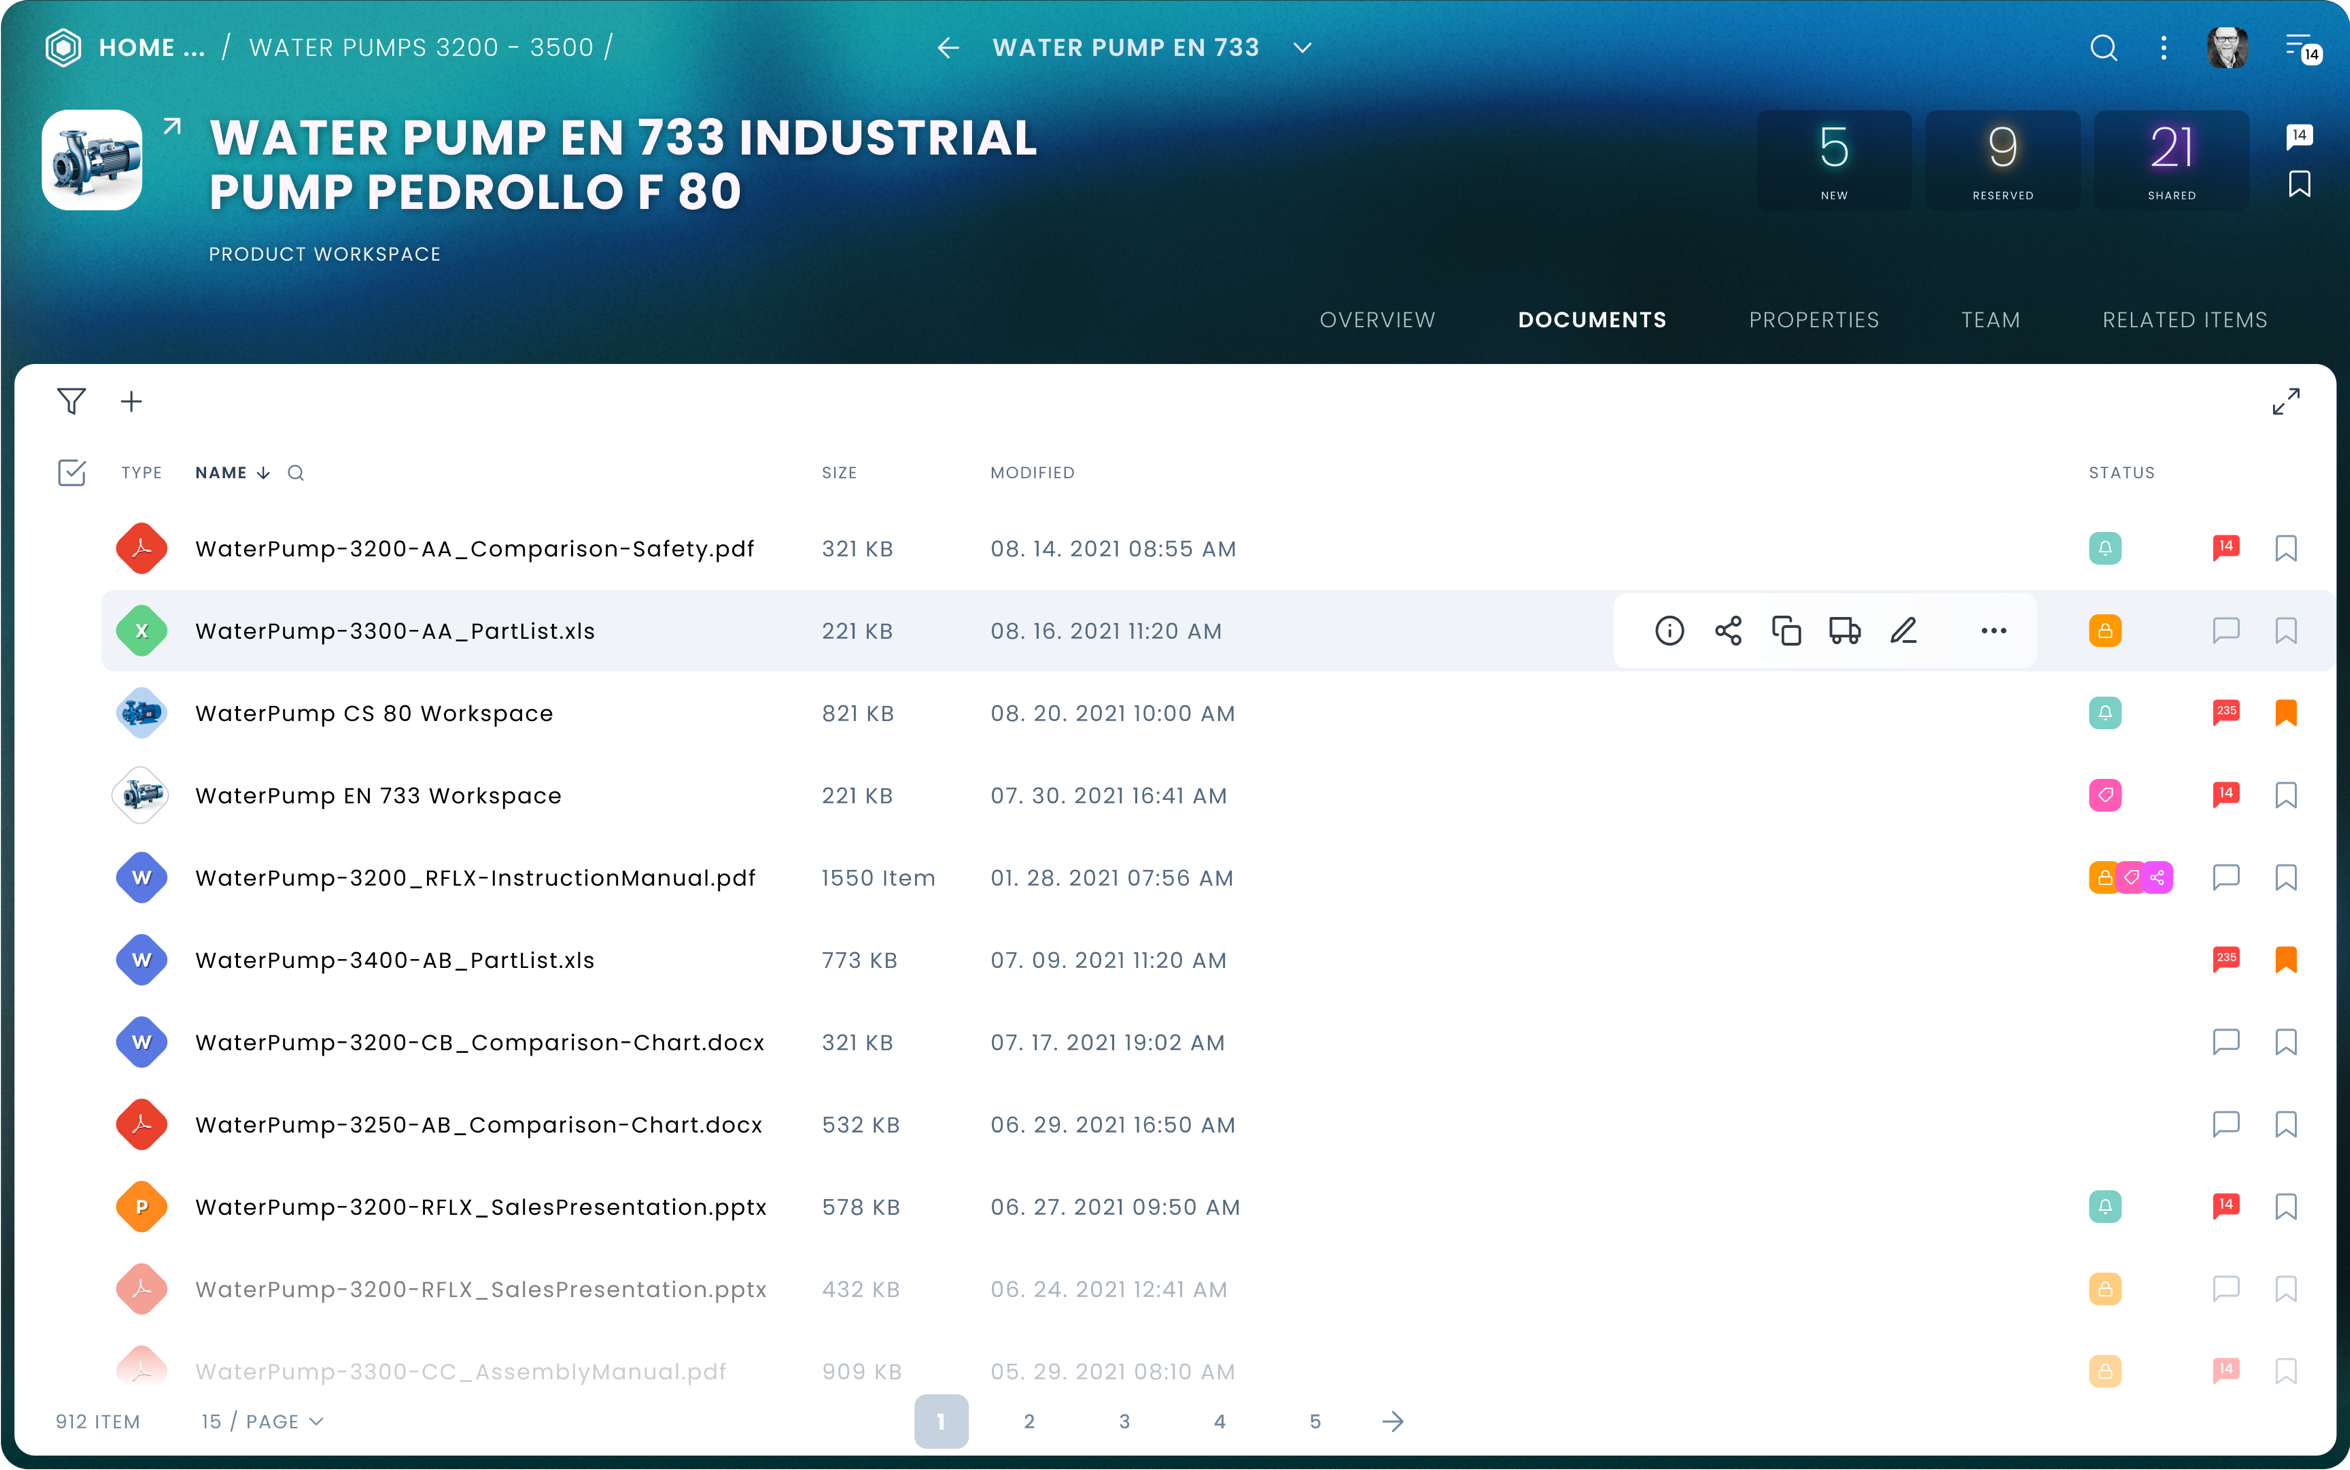Open Water Pumps 3200 - 3500 breadcrumb link

(x=421, y=47)
